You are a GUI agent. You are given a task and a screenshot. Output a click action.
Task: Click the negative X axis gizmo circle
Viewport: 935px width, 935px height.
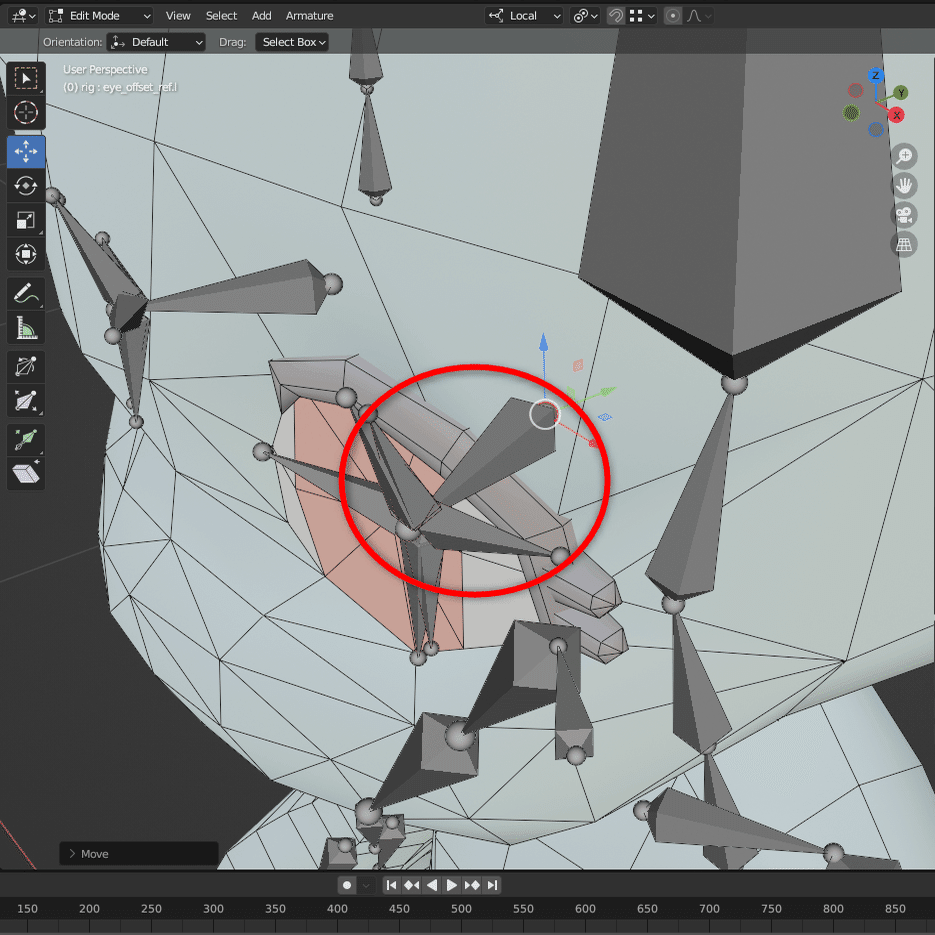tap(856, 90)
